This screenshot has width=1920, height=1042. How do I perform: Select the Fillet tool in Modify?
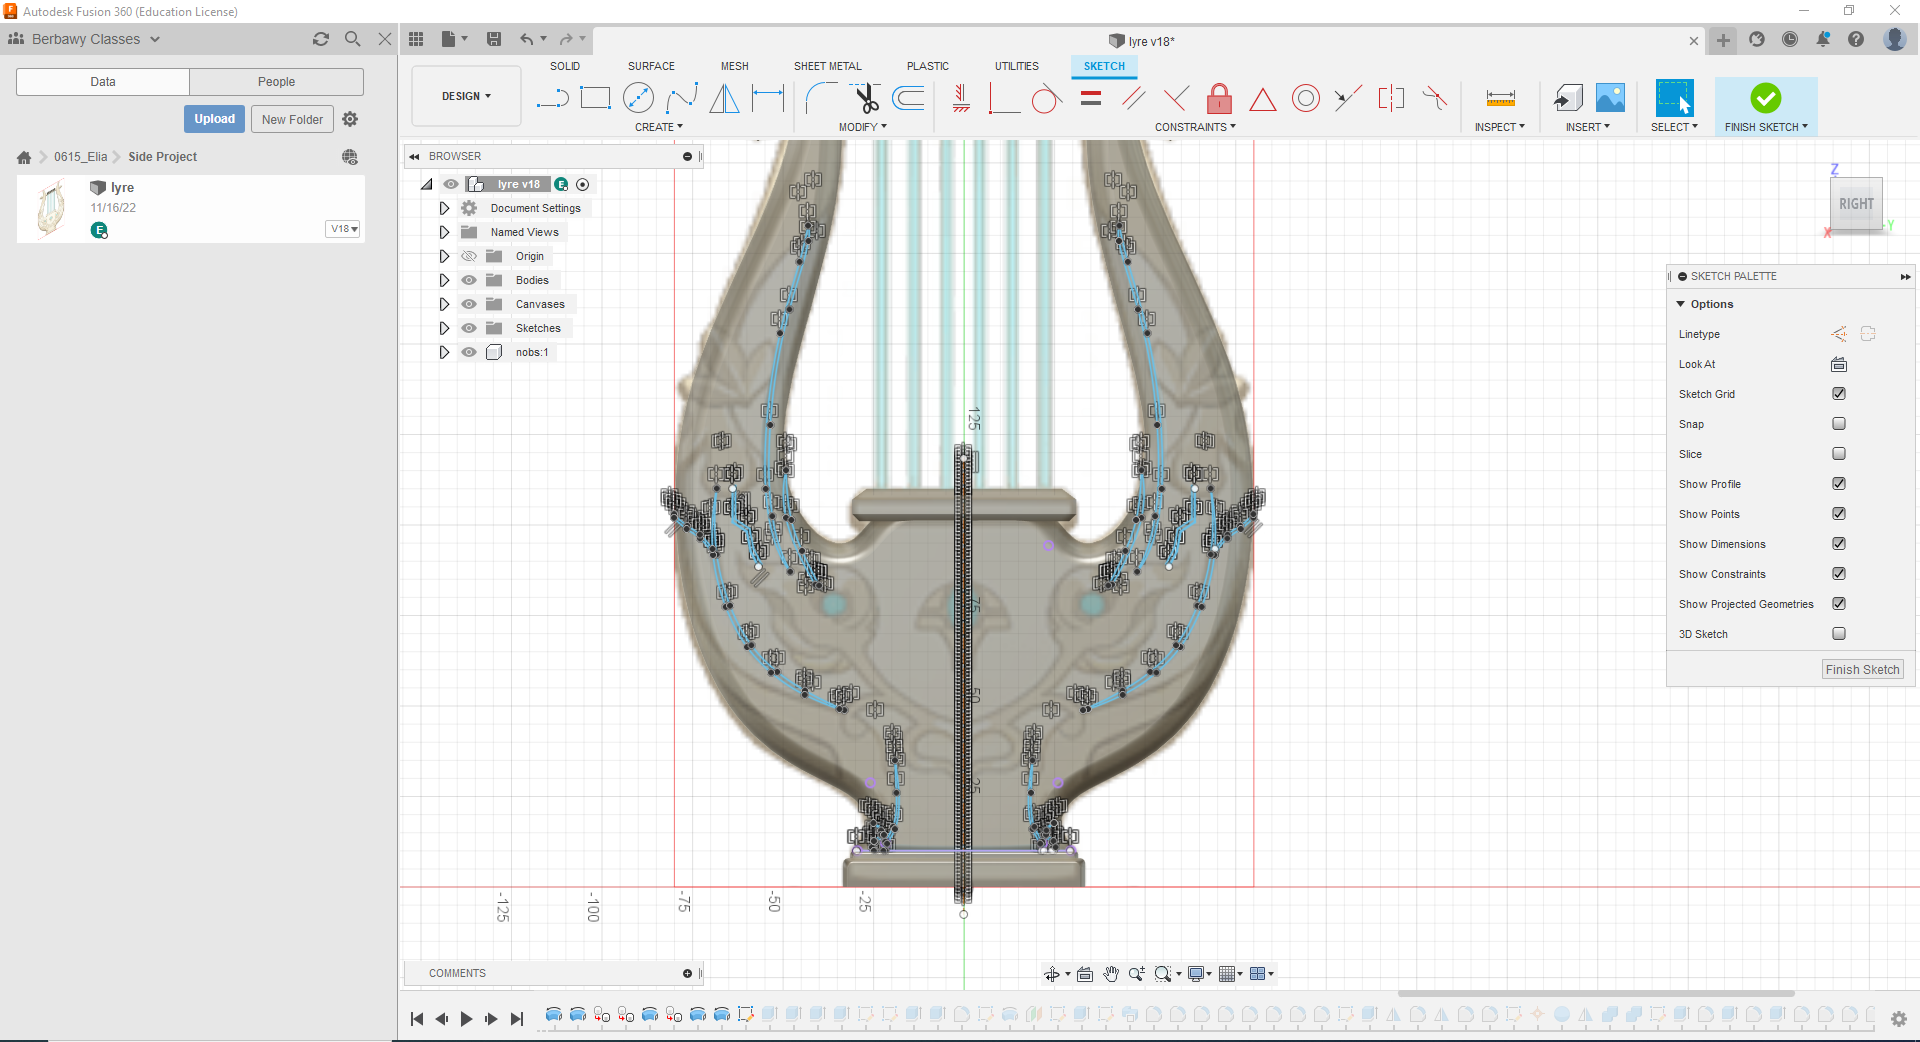pos(822,98)
